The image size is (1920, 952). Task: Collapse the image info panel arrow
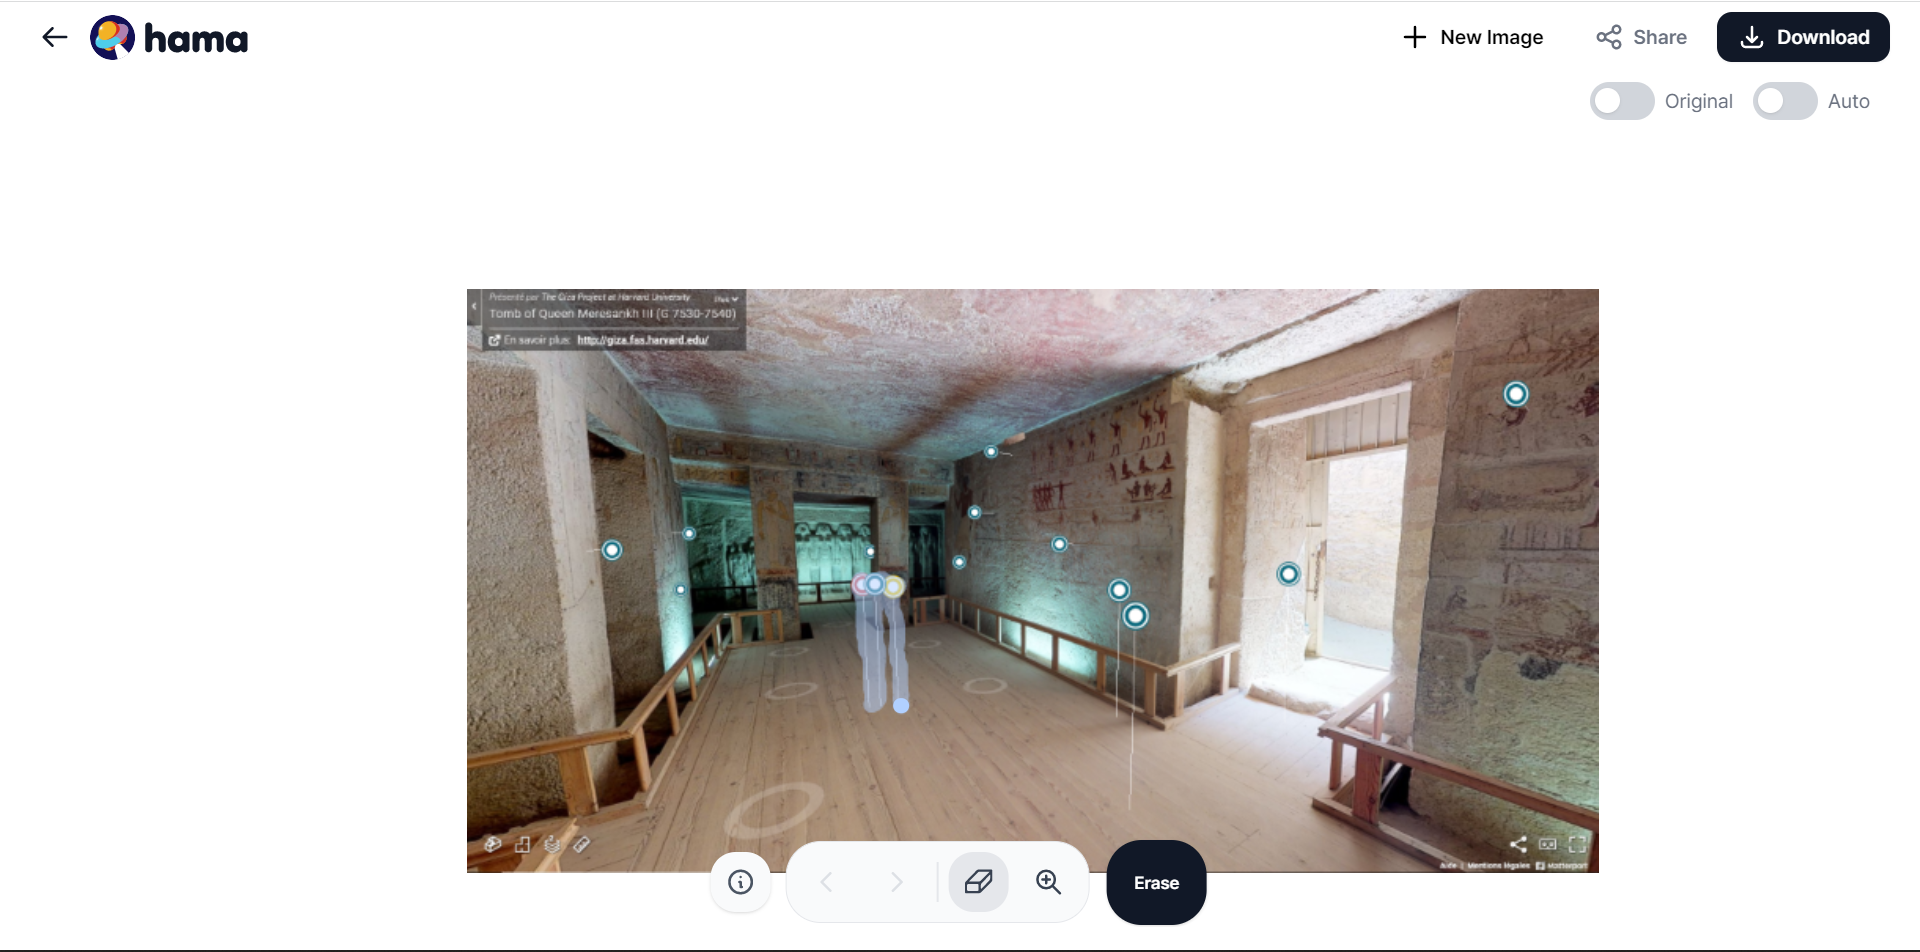[474, 306]
